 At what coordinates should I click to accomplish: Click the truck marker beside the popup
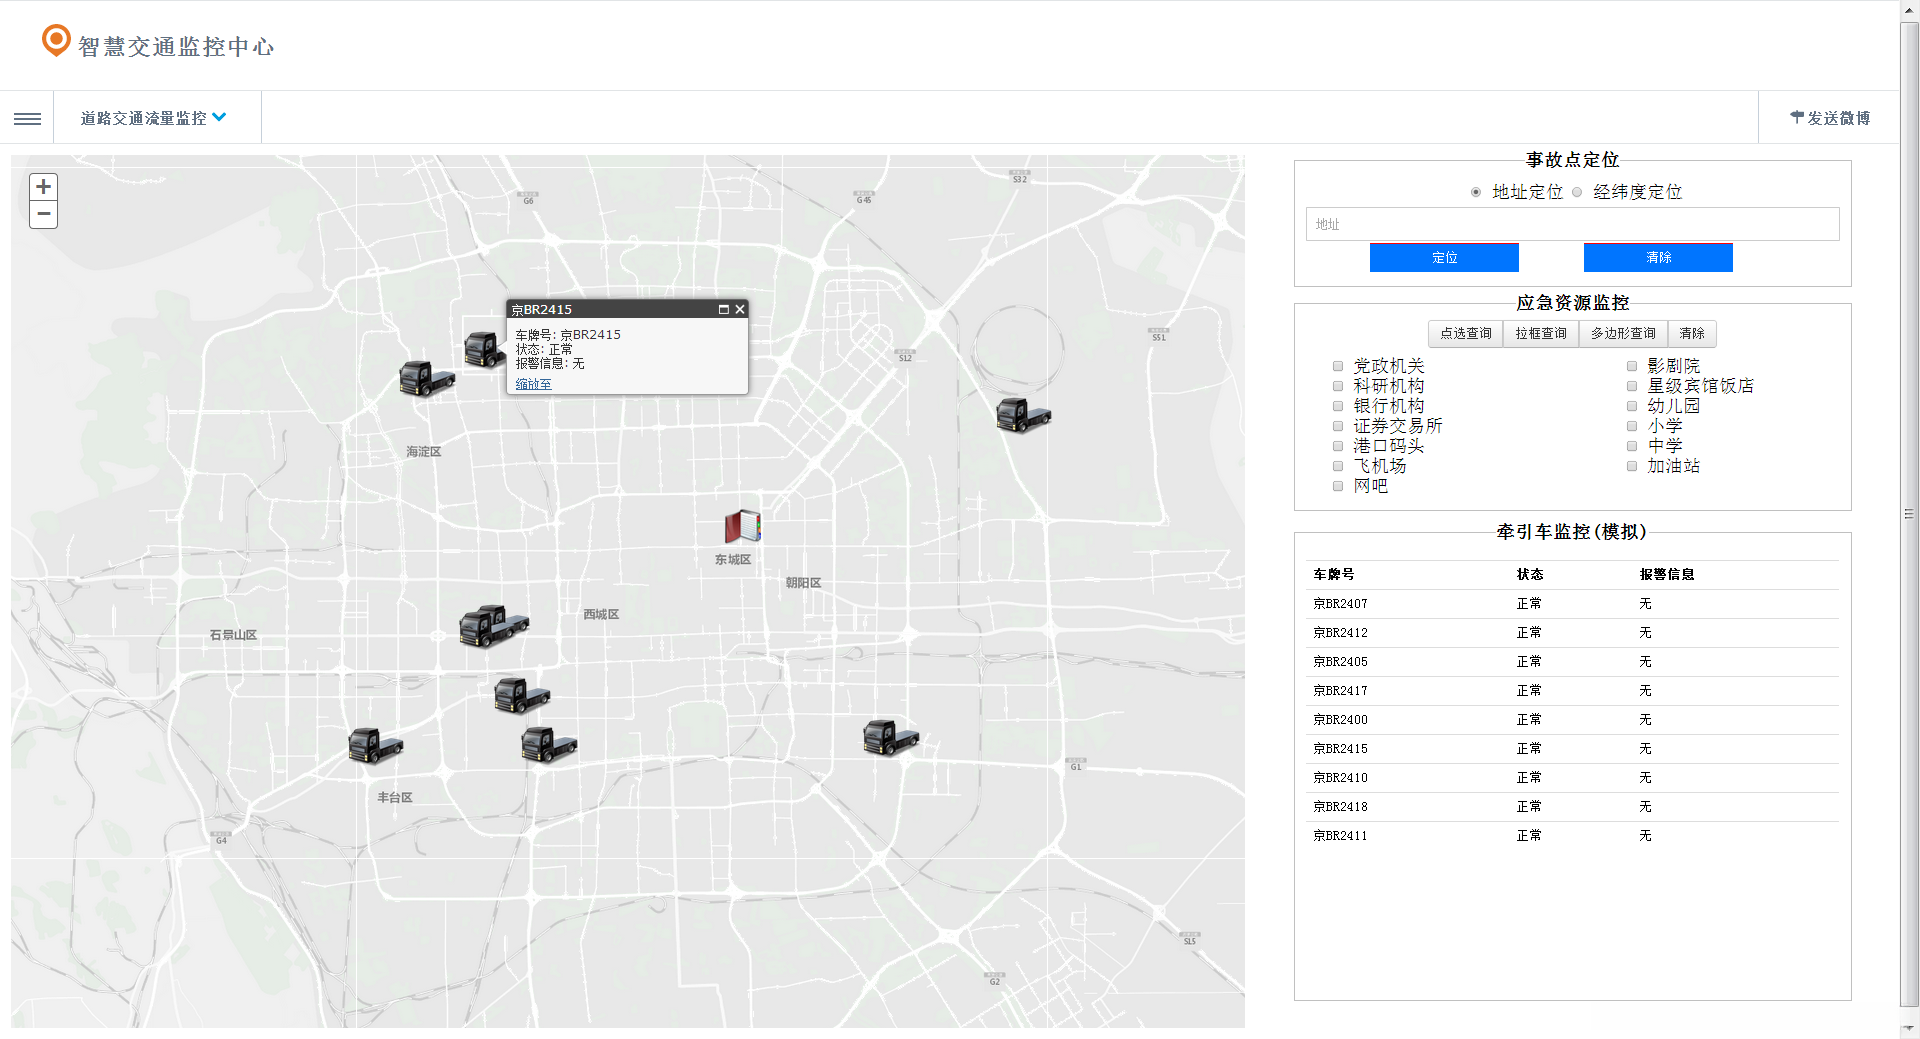point(484,349)
